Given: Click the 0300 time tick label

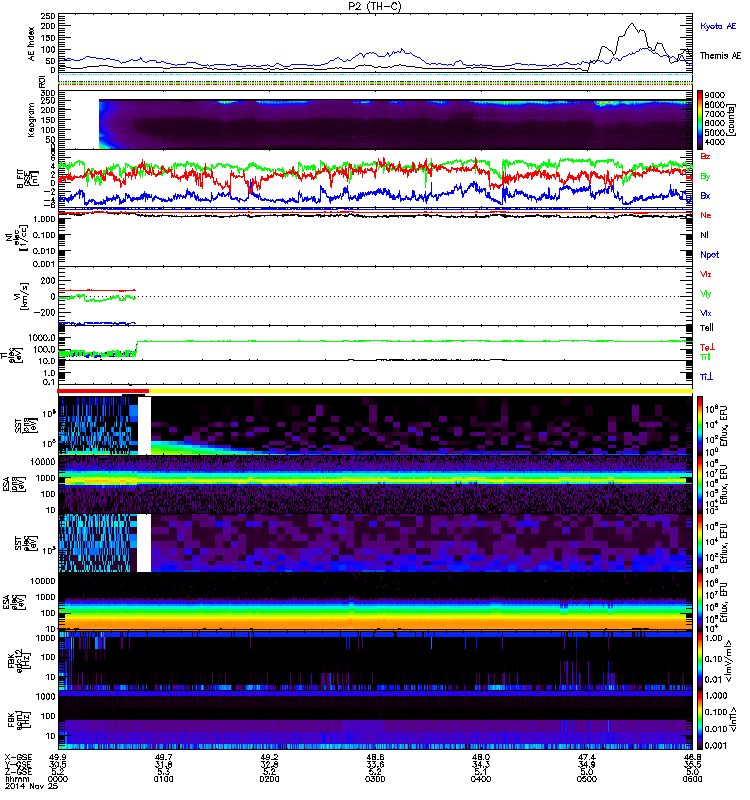Looking at the screenshot, I should click(x=375, y=779).
